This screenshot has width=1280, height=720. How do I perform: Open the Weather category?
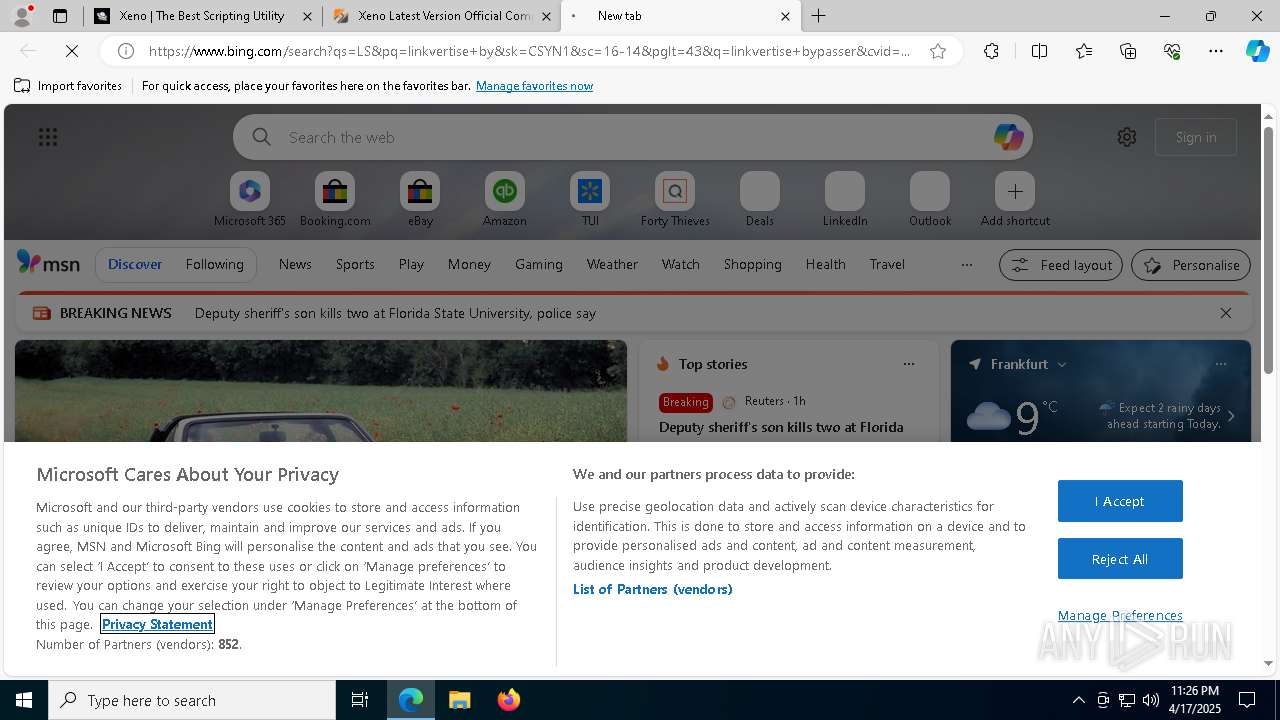[612, 265]
